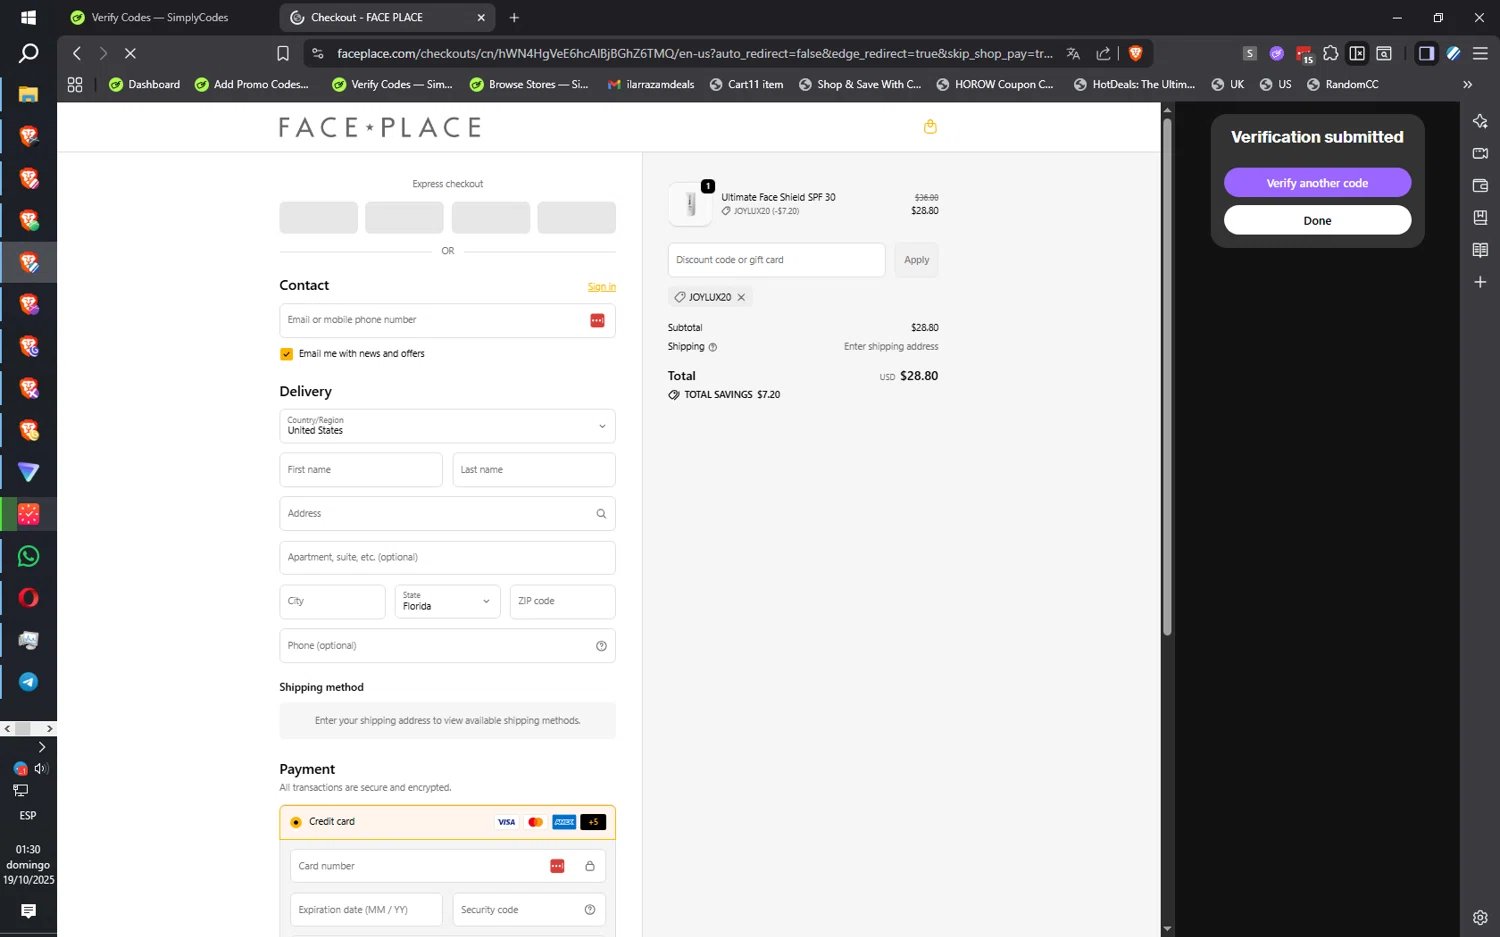The height and width of the screenshot is (937, 1500).
Task: Select the Credit card payment radio button
Action: [296, 822]
